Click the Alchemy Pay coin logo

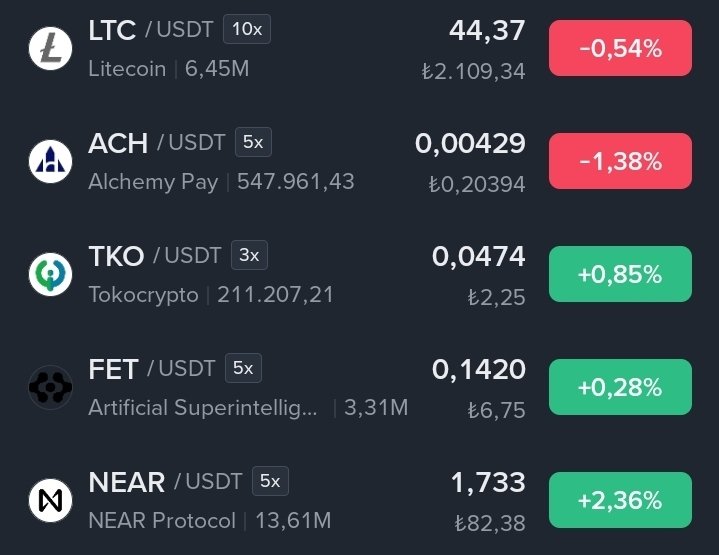(50, 161)
